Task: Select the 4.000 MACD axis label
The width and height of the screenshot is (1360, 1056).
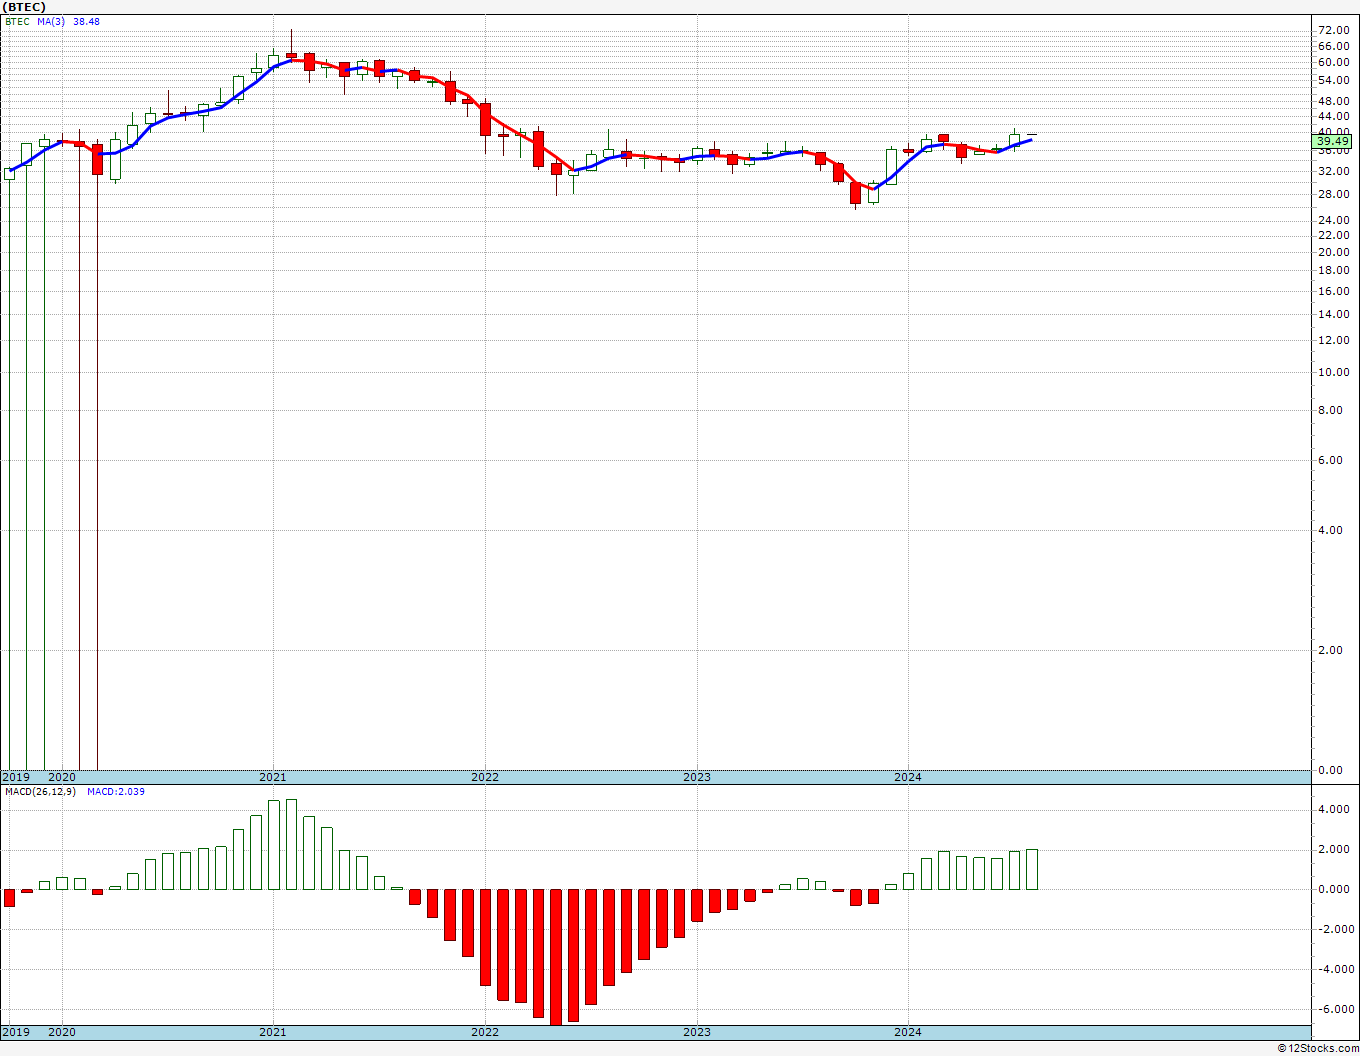Action: (x=1336, y=809)
